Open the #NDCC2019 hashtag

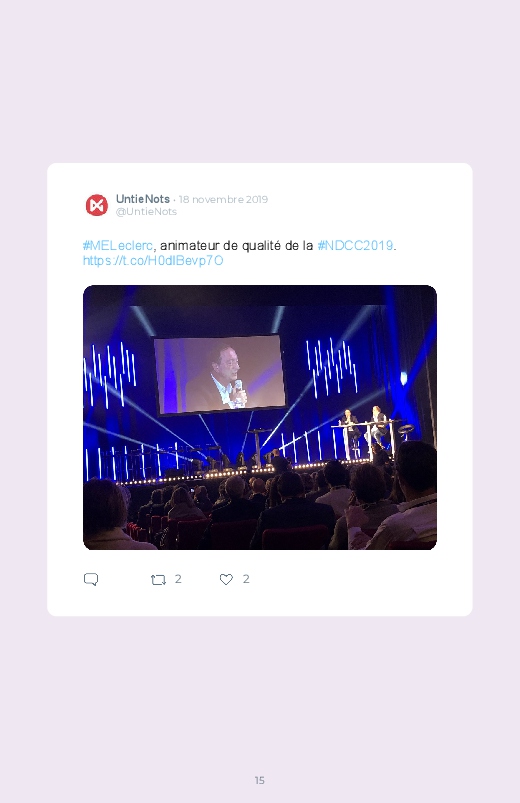tap(356, 246)
